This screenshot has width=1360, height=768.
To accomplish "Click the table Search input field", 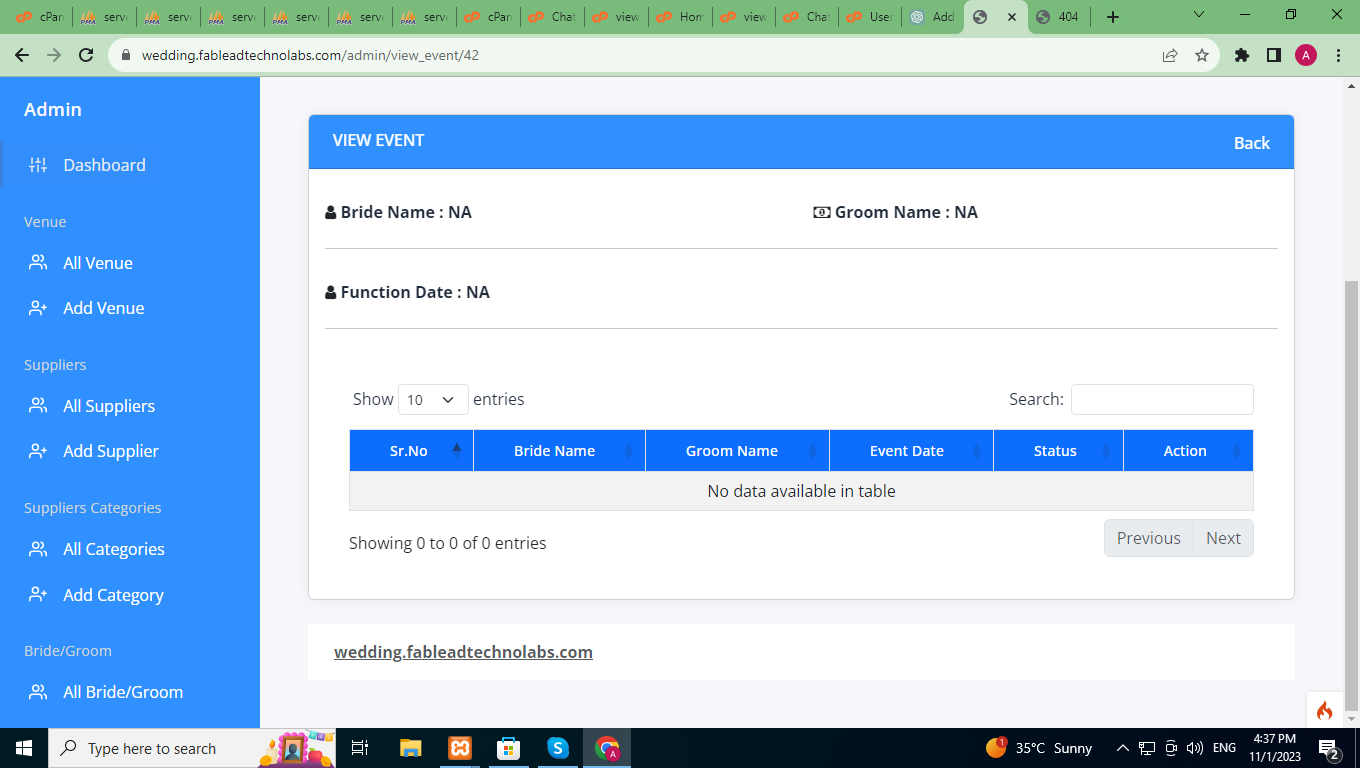I will pos(1161,399).
